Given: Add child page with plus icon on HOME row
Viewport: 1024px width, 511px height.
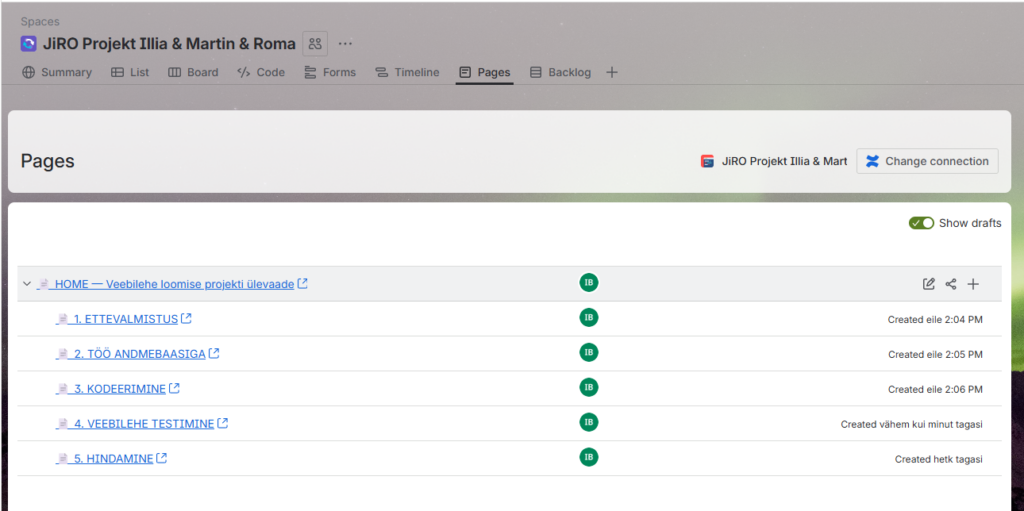Looking at the screenshot, I should tap(973, 284).
